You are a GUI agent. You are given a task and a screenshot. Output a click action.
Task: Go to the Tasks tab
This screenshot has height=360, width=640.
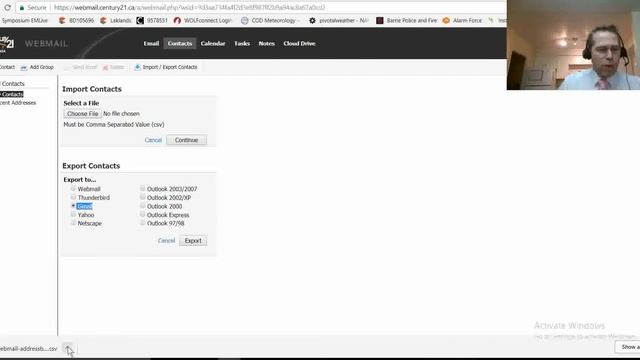[242, 43]
